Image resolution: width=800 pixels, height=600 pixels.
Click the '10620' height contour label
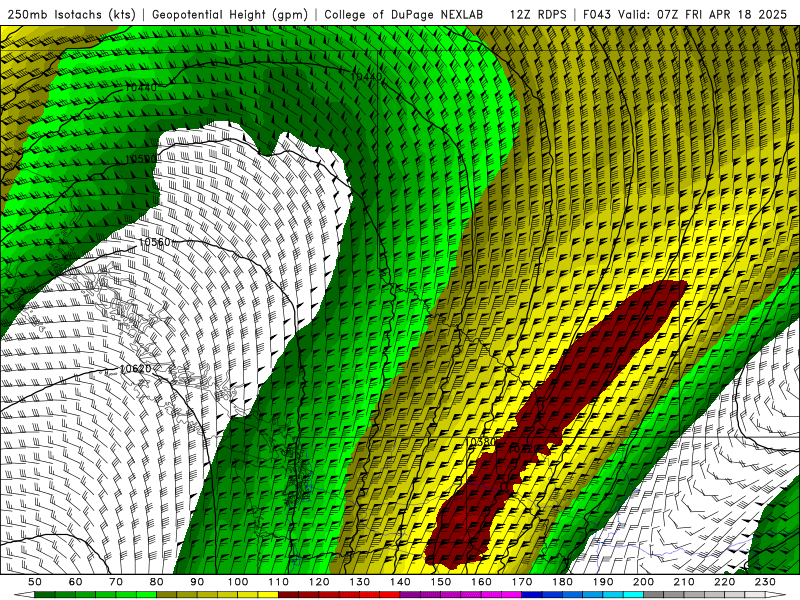pyautogui.click(x=136, y=368)
